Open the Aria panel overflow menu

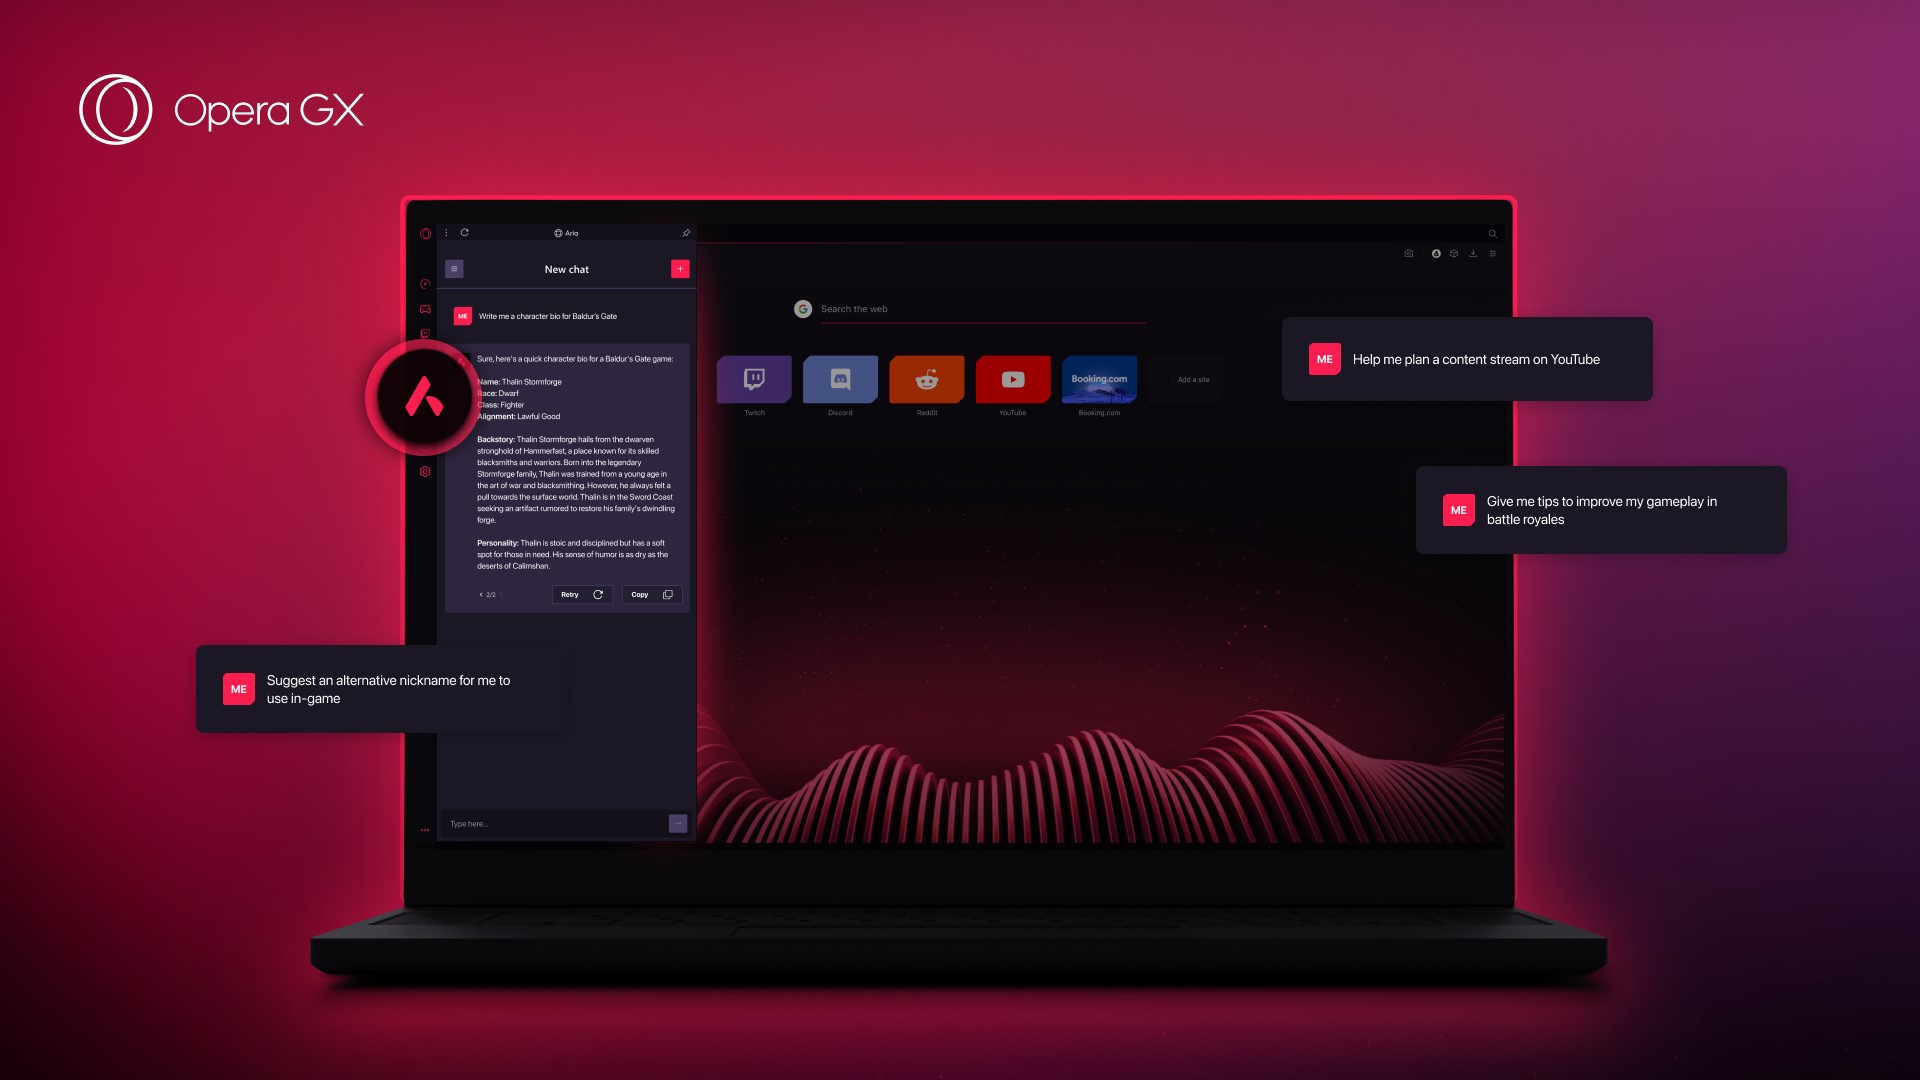(447, 232)
